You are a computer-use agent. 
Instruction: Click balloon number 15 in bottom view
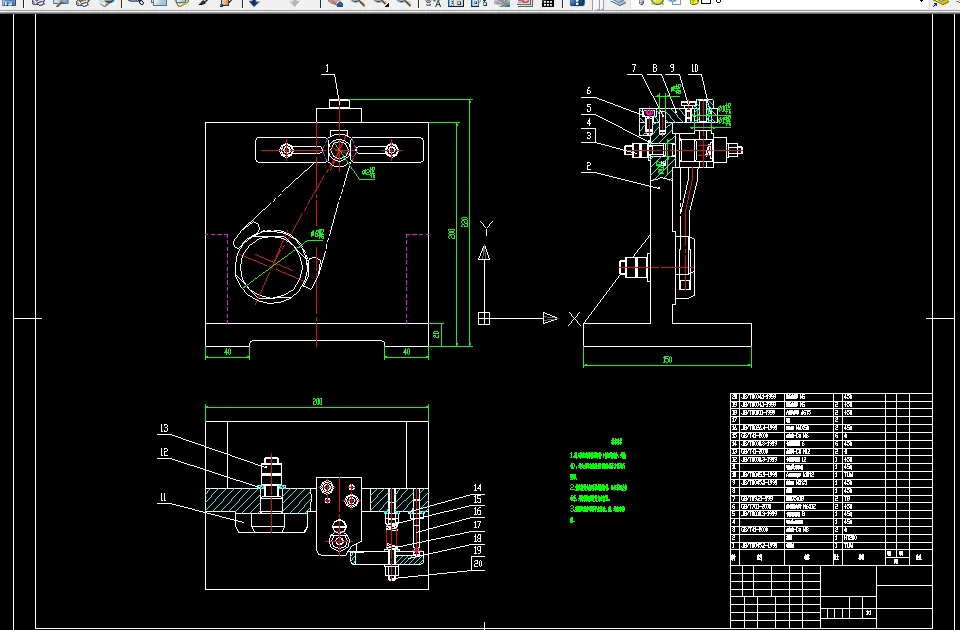[478, 500]
